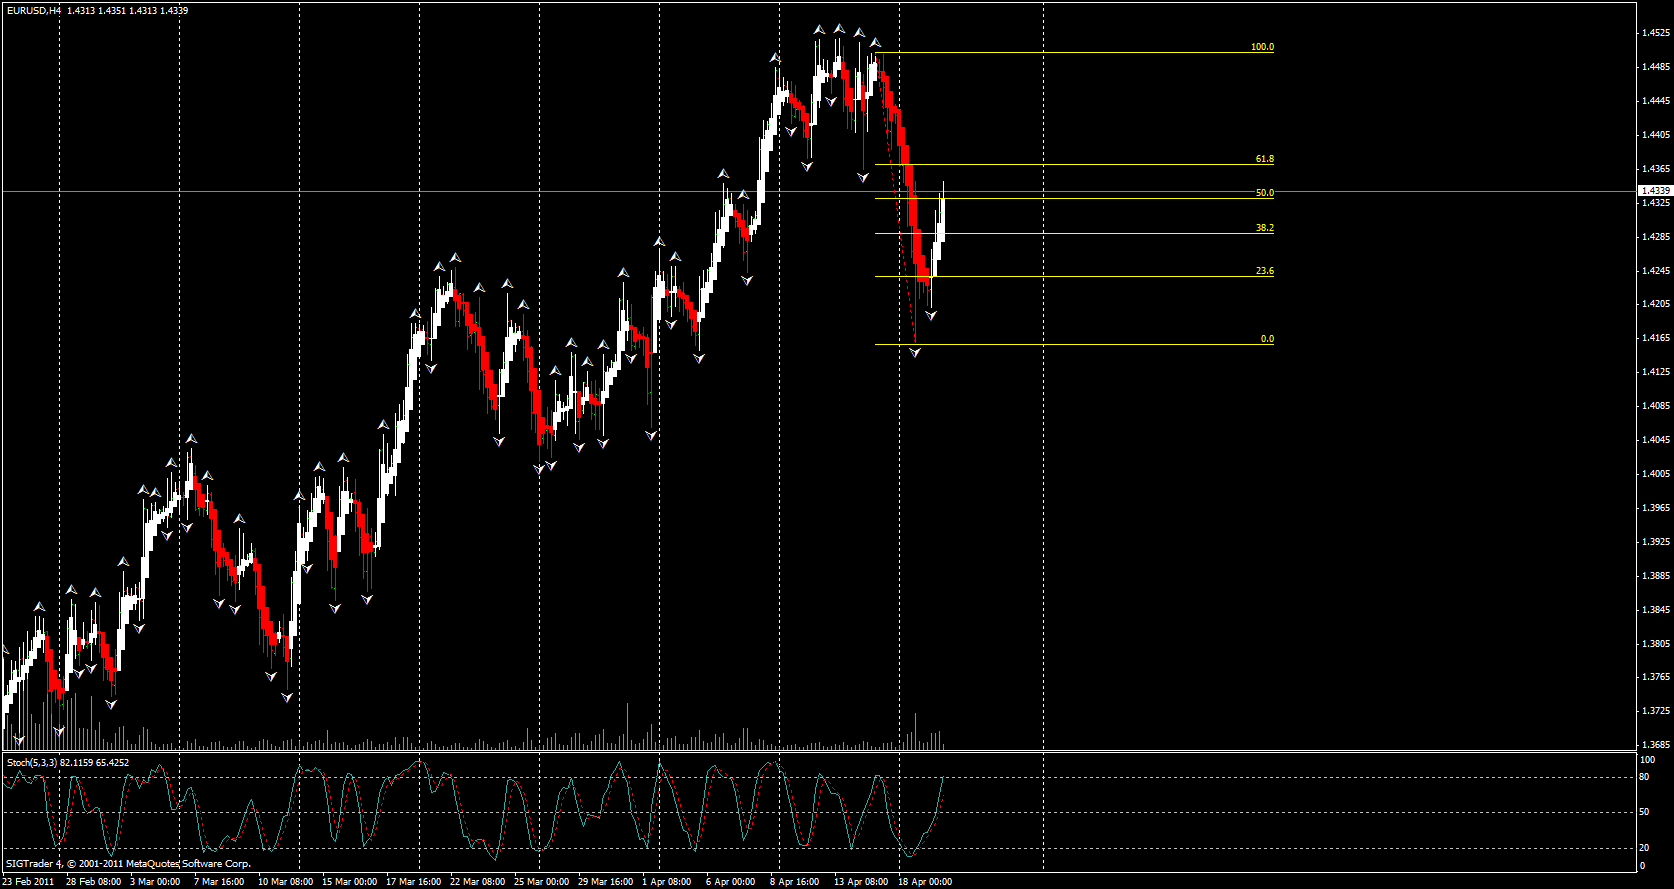This screenshot has width=1674, height=889.
Task: Click the 1.4365 price axis label
Action: coord(1656,169)
